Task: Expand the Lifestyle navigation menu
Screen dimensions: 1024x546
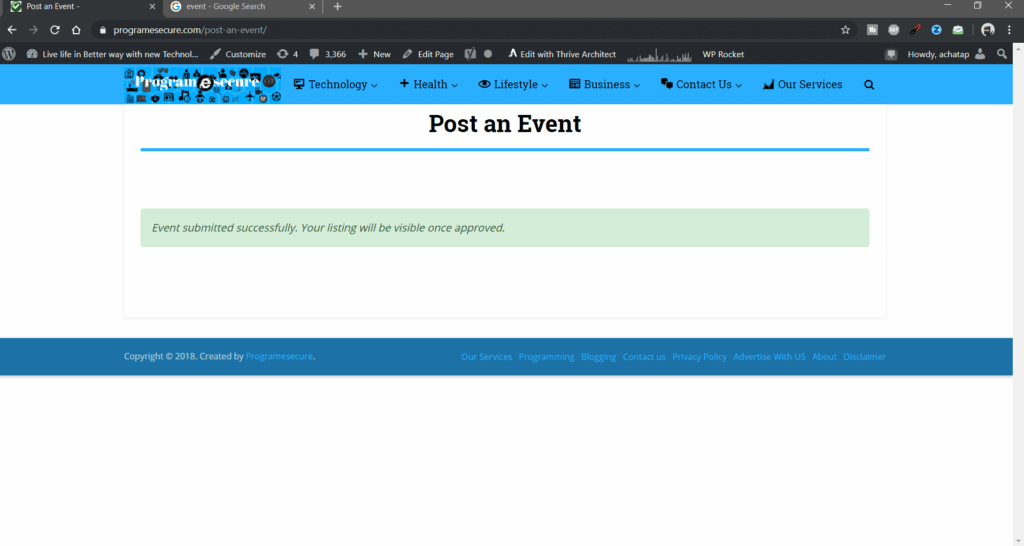Action: tap(513, 84)
